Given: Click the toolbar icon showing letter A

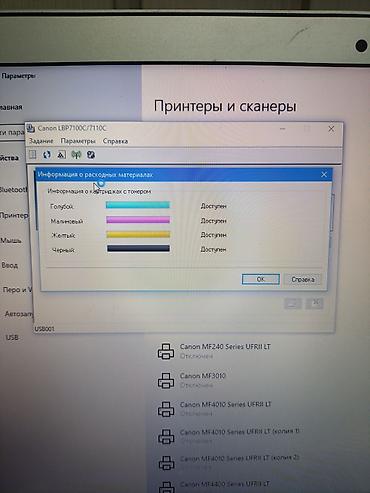Looking at the screenshot, I should coord(61,155).
